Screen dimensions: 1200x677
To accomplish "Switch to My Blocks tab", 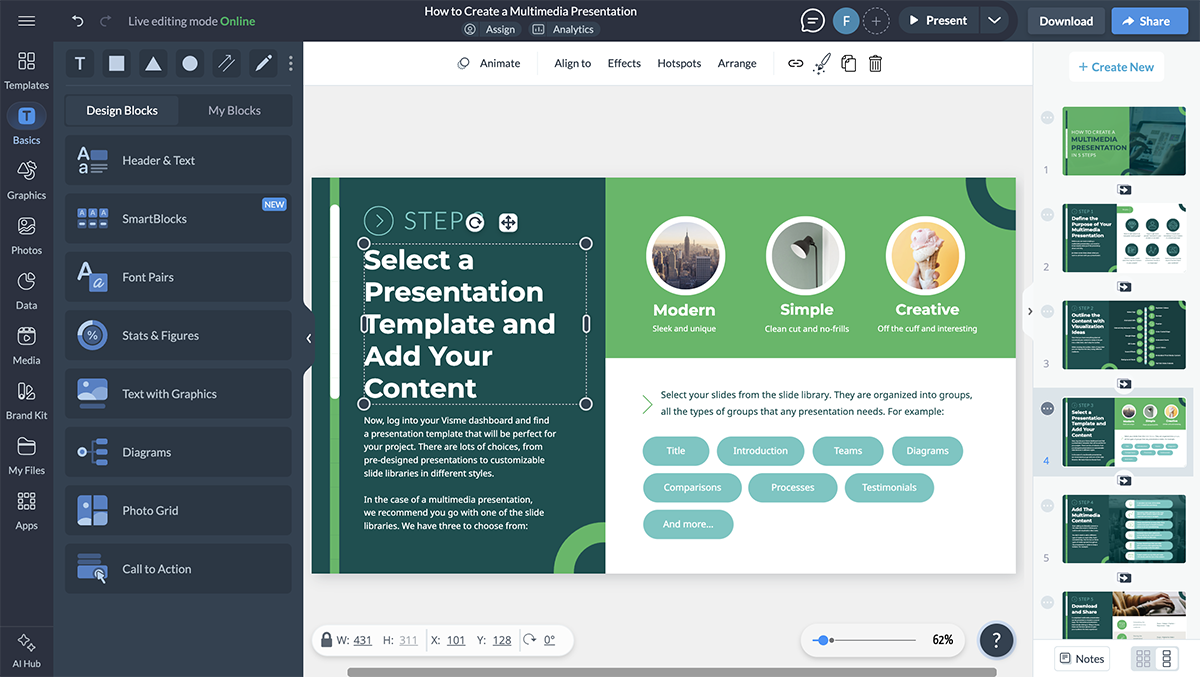I will click(x=234, y=110).
